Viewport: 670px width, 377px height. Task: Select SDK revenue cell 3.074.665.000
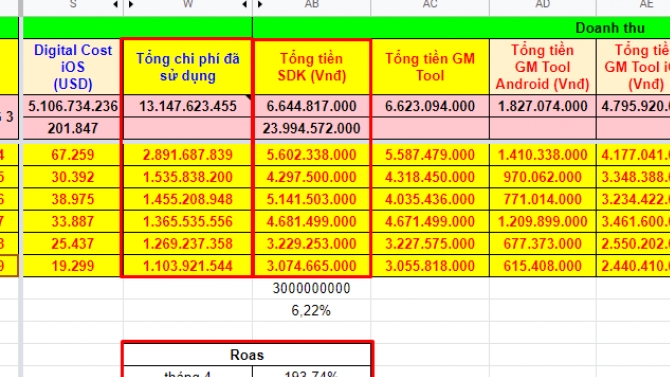[x=312, y=266]
